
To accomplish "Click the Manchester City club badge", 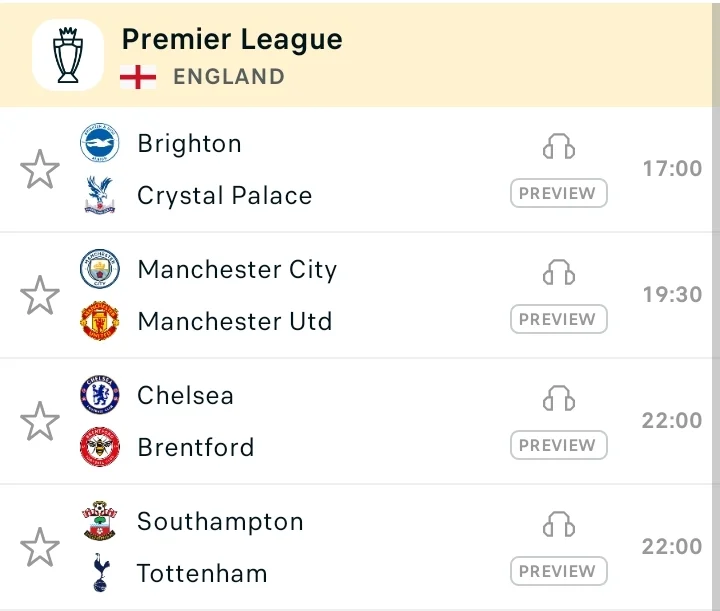I will (100, 269).
